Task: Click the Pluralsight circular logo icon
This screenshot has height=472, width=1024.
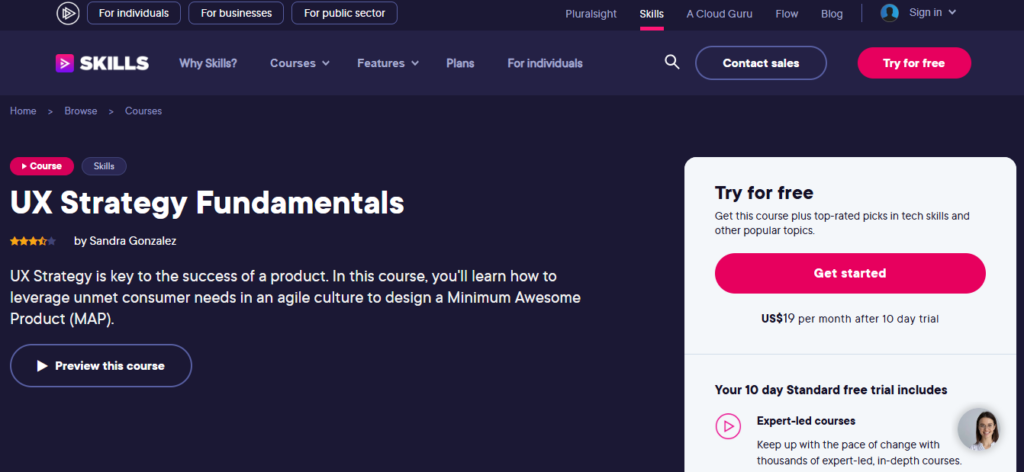Action: [68, 13]
